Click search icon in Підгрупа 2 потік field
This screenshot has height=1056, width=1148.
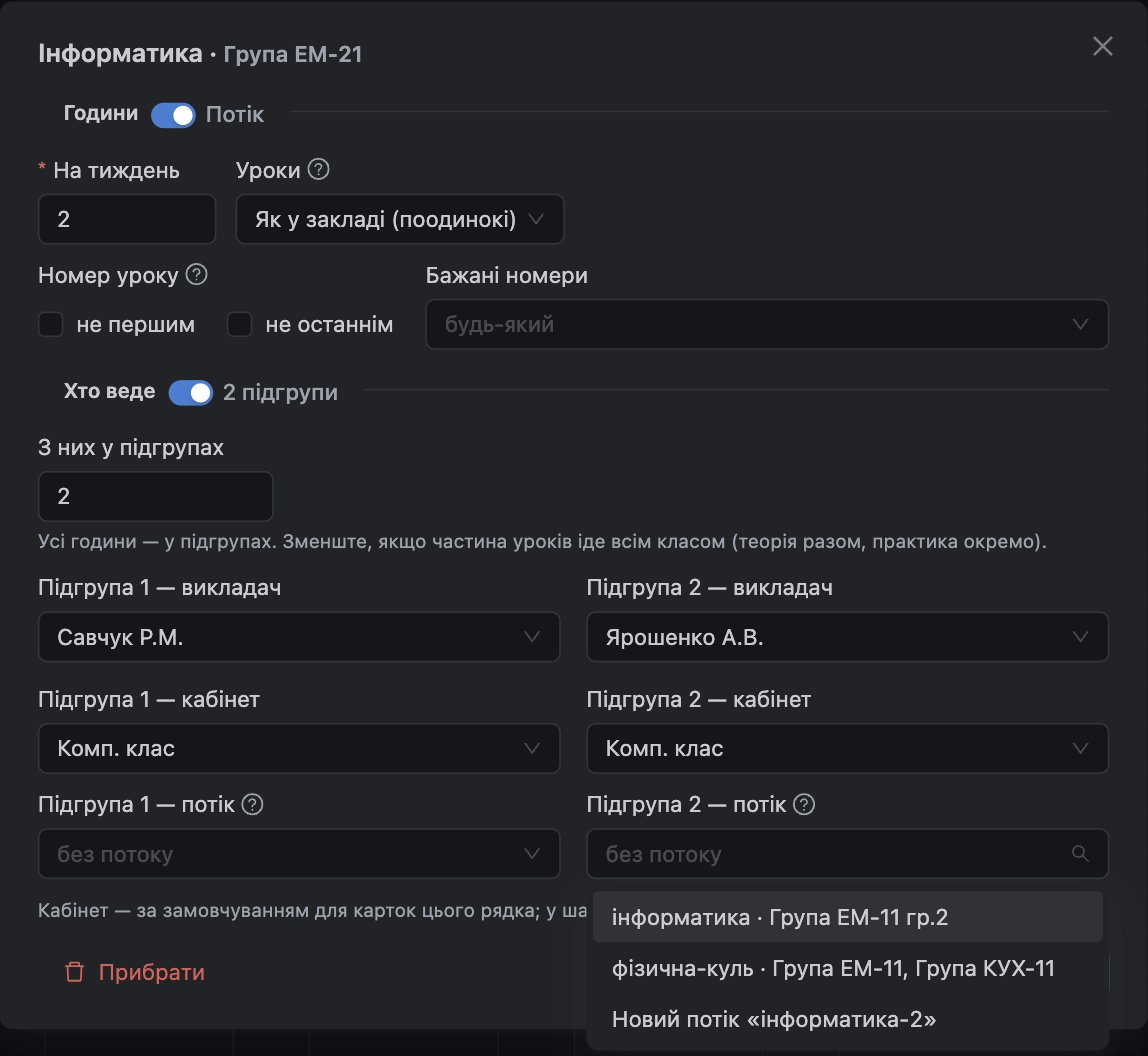click(x=1080, y=853)
